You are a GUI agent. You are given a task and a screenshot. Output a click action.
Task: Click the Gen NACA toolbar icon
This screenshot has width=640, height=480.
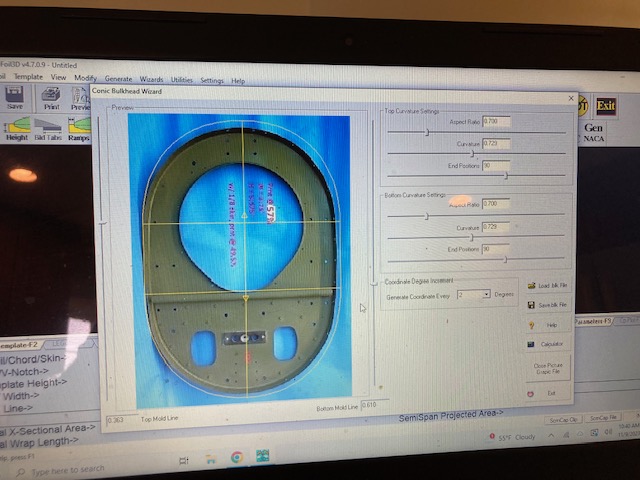pyautogui.click(x=593, y=132)
